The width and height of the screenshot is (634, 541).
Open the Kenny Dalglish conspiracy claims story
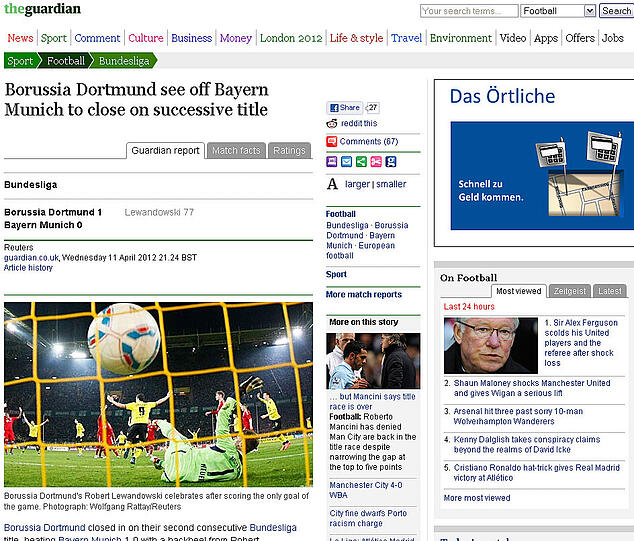[527, 444]
